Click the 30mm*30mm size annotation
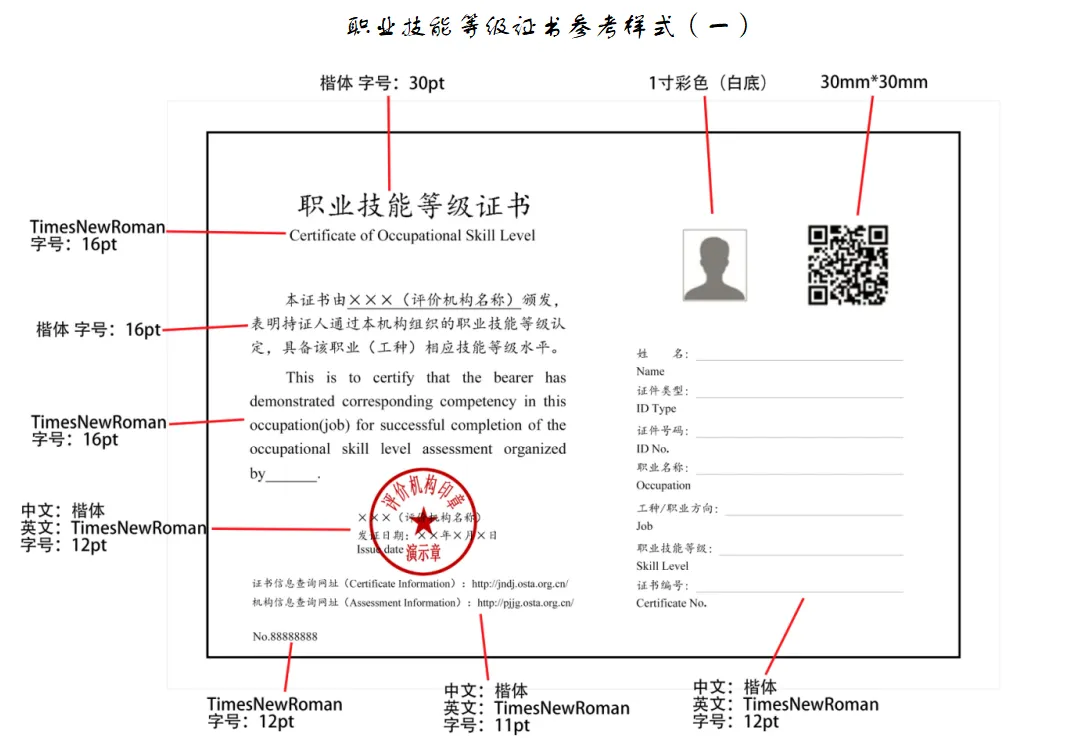 coord(874,82)
